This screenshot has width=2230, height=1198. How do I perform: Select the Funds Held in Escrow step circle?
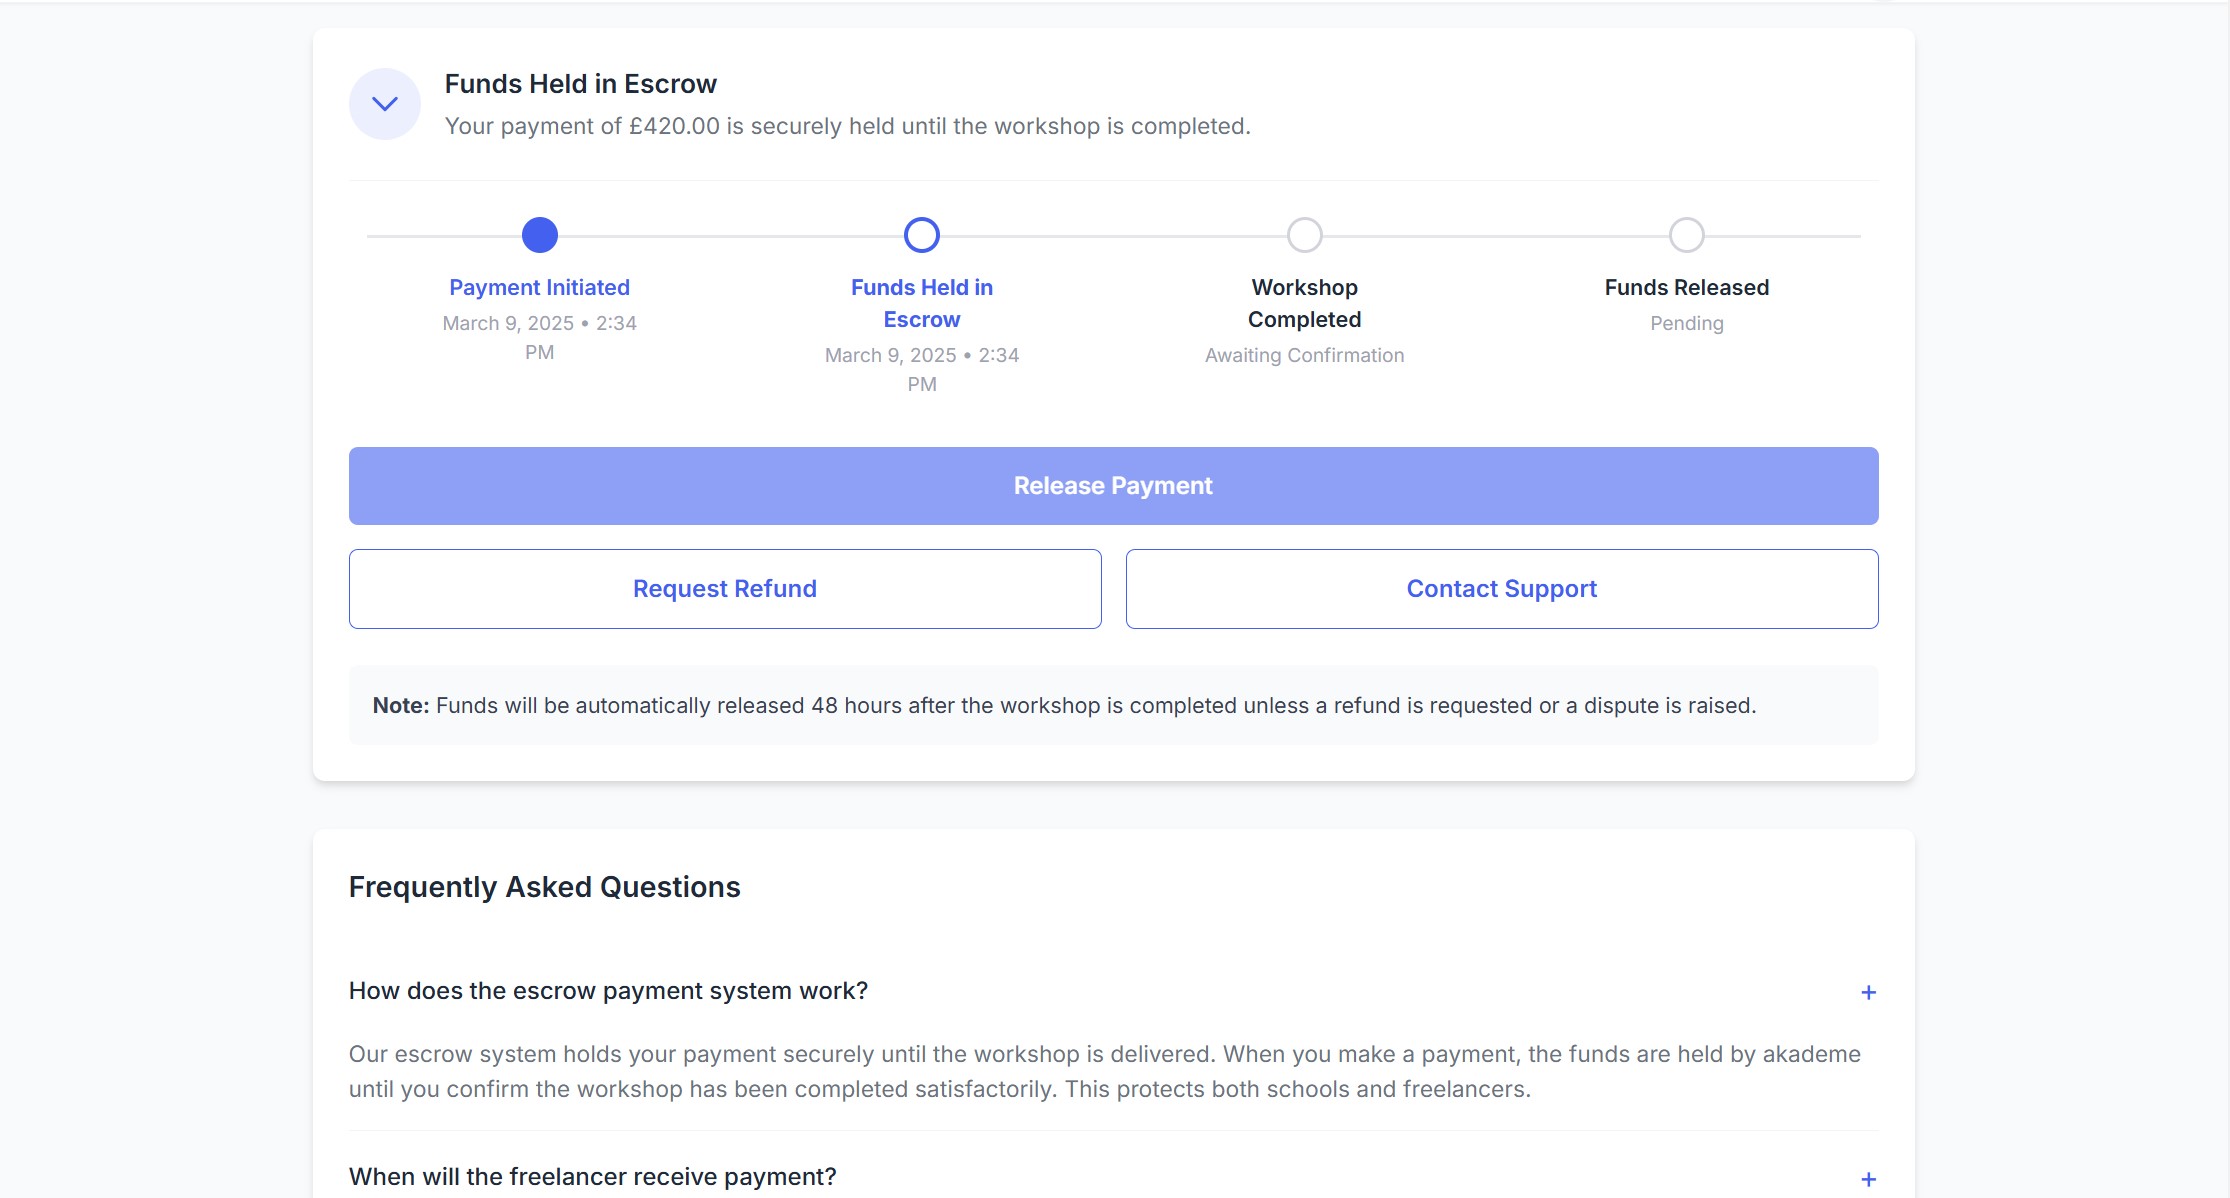pos(921,235)
